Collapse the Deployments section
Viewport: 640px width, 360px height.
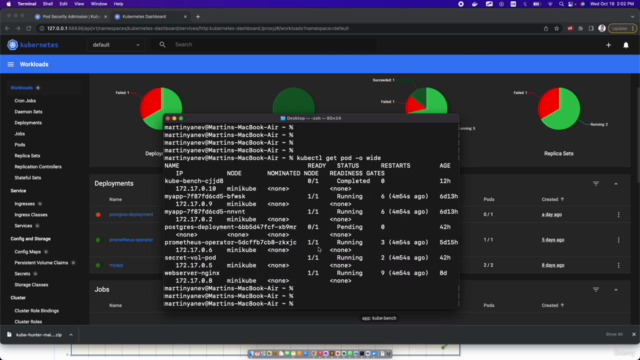tap(616, 184)
